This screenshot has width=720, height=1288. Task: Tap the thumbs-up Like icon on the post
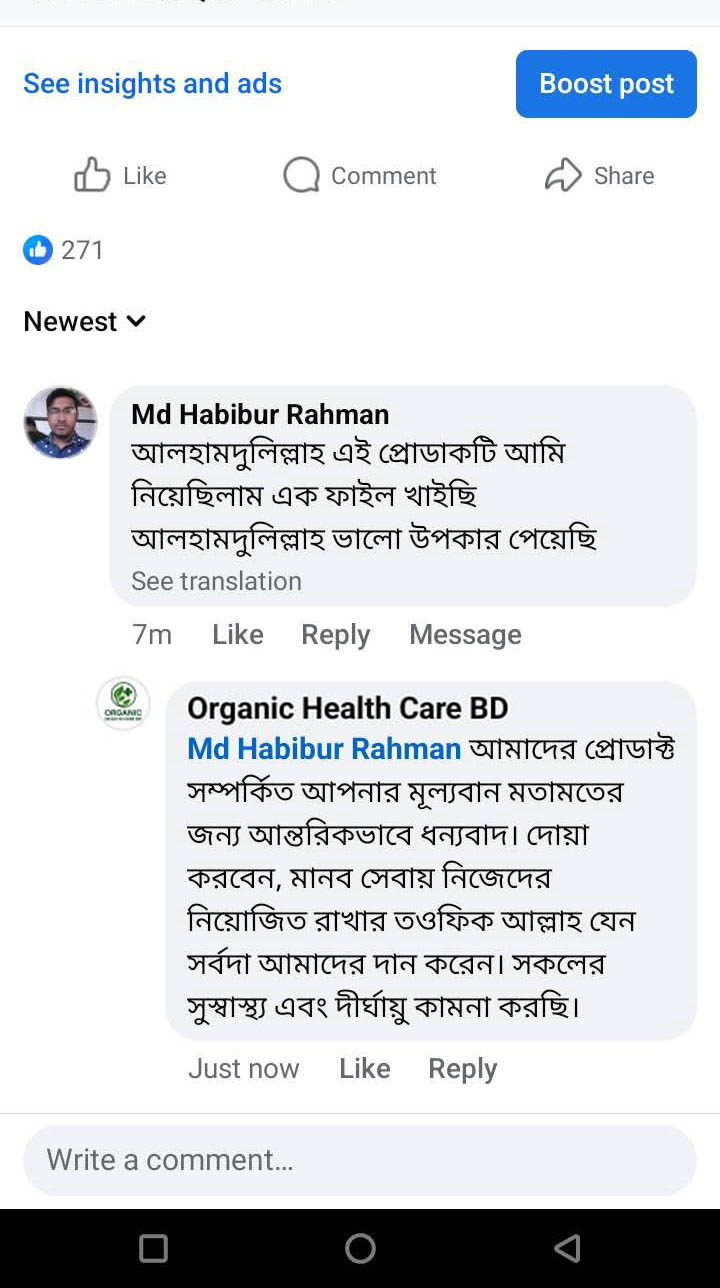pos(92,176)
